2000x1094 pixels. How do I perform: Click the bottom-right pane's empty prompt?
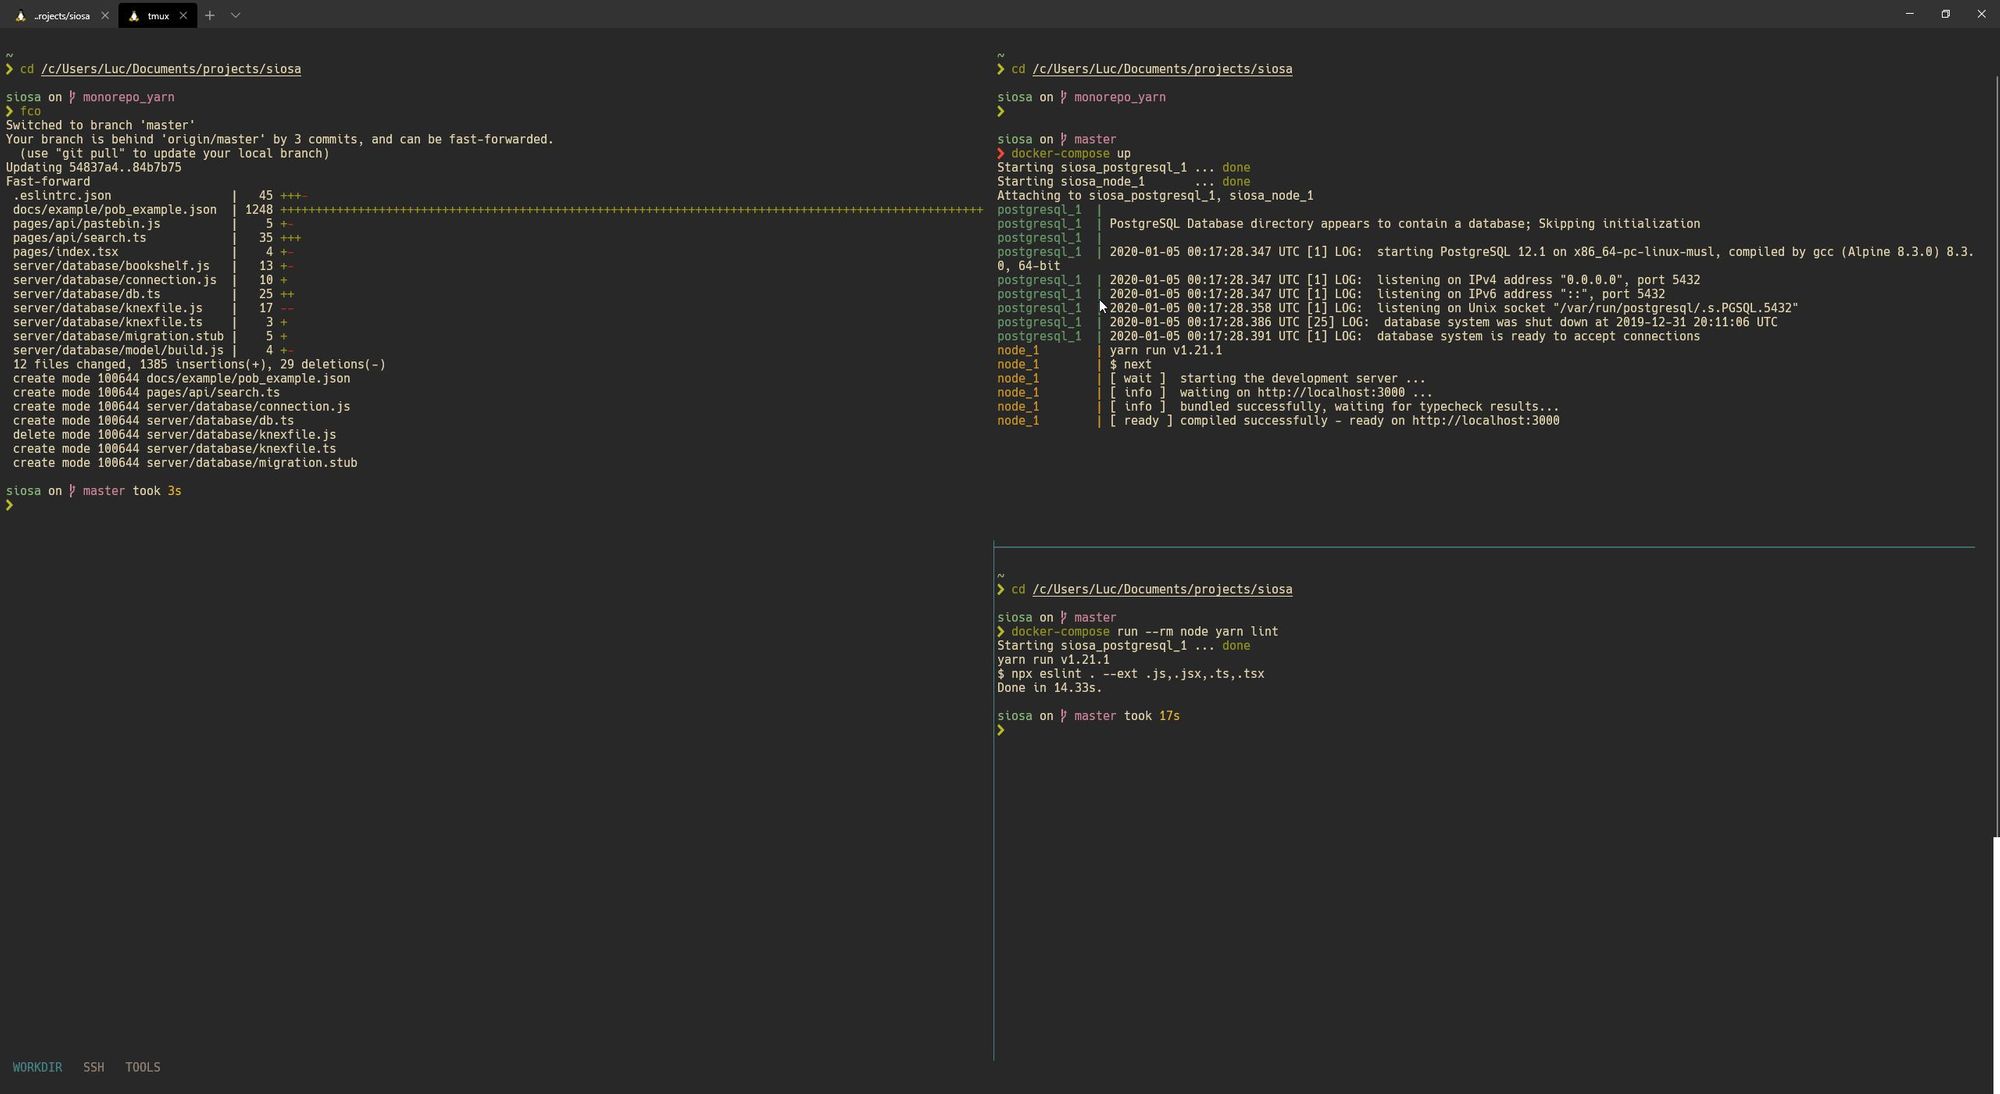pos(1001,730)
